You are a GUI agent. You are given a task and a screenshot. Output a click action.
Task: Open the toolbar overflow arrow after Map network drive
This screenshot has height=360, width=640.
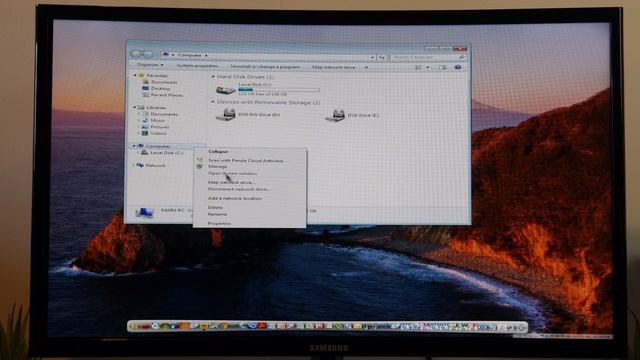(366, 67)
